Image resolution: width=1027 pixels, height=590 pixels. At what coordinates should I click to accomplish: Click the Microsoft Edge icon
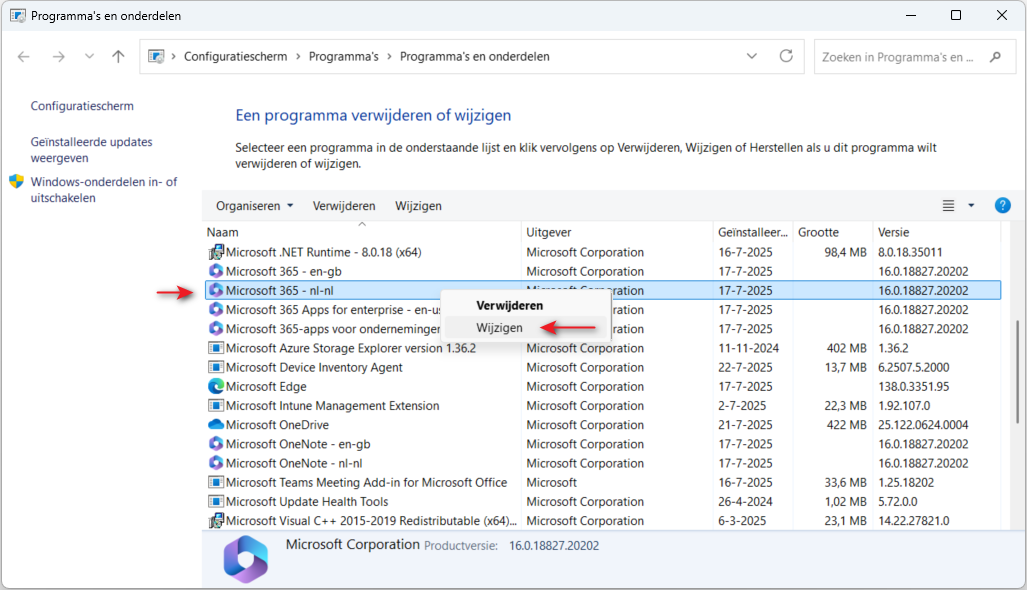pyautogui.click(x=215, y=386)
